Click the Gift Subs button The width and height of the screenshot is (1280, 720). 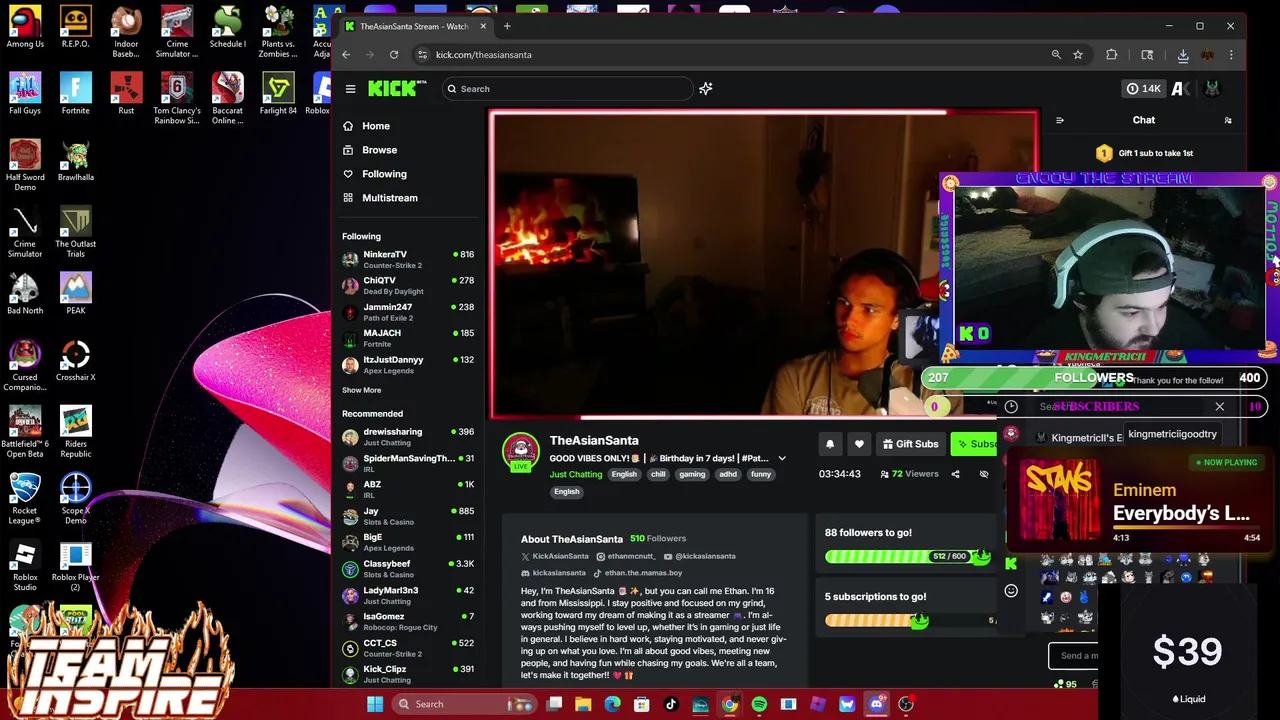click(910, 444)
